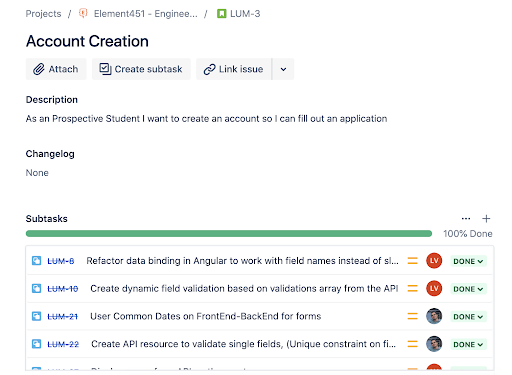Open the Create dynamic field validation subtask
This screenshot has height=375, width=512.
coord(244,288)
